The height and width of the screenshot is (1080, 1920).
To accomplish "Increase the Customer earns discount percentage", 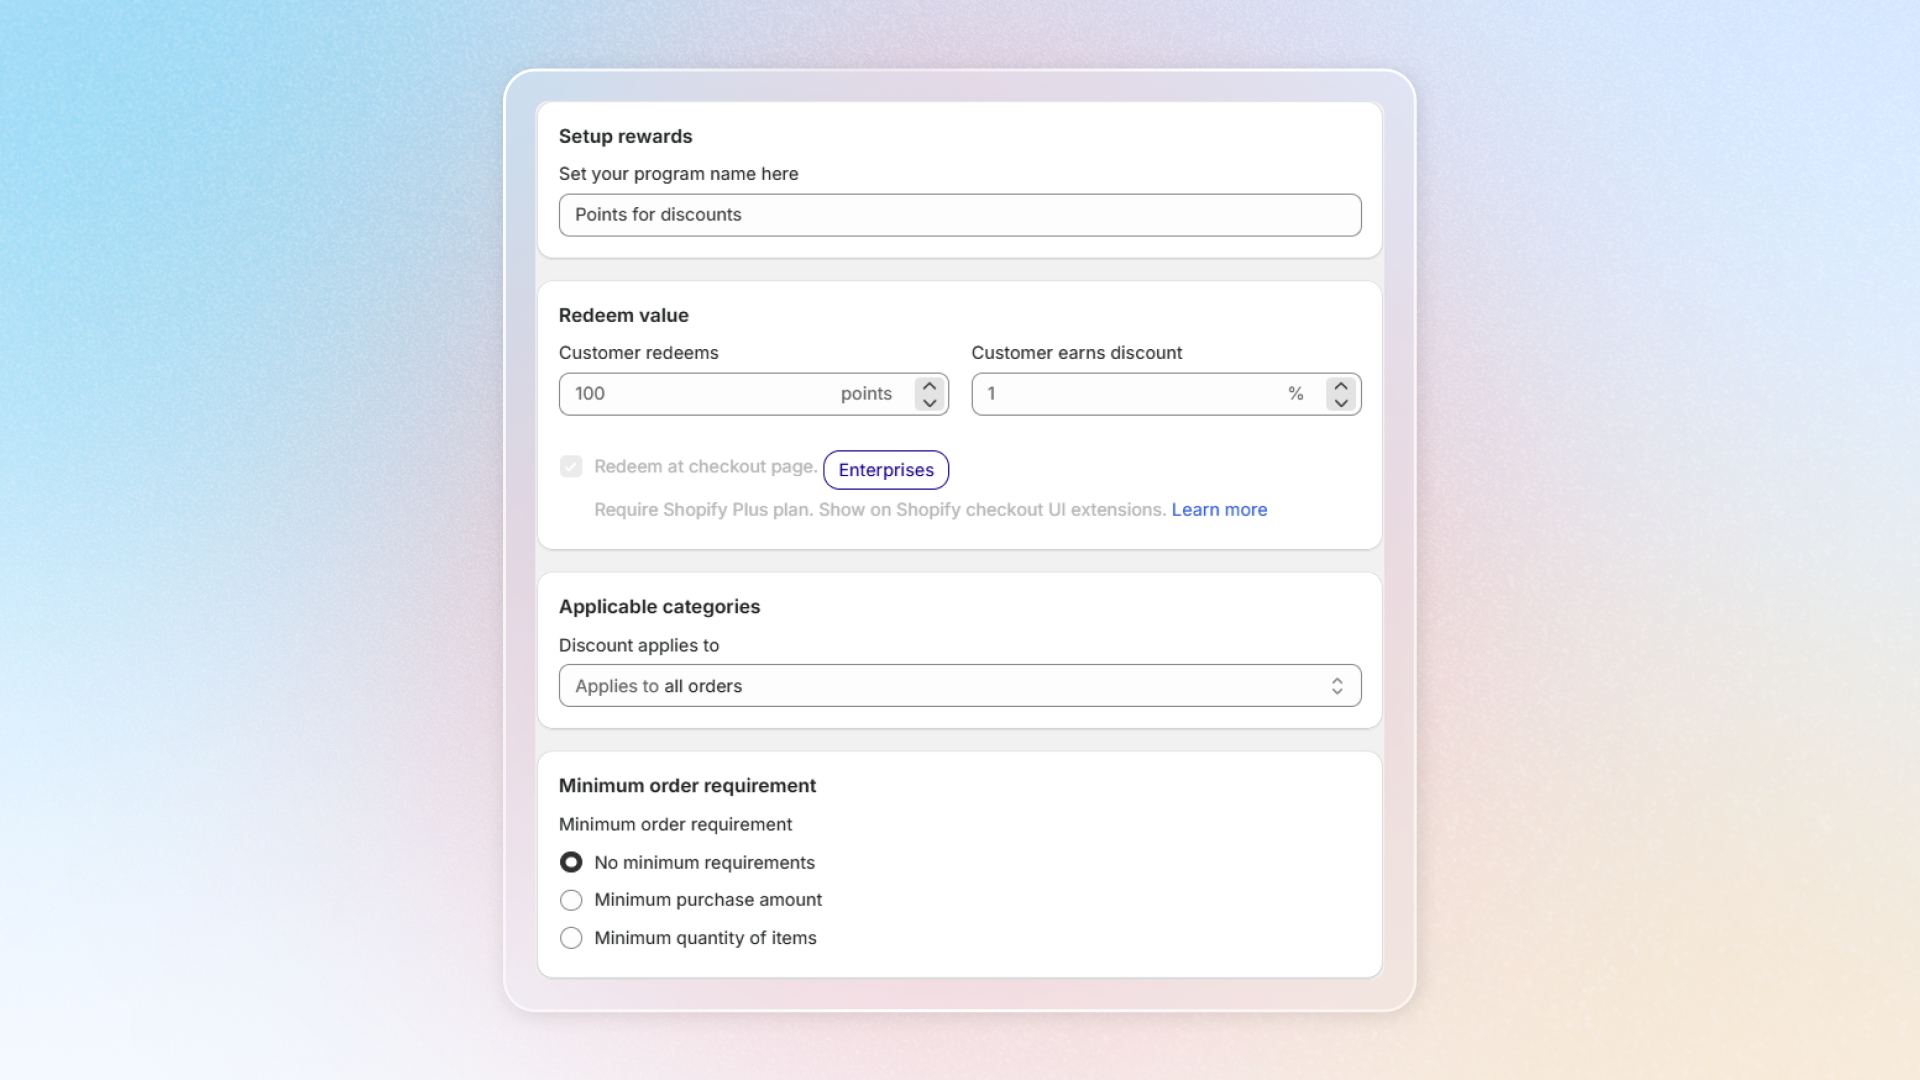I will coord(1341,386).
